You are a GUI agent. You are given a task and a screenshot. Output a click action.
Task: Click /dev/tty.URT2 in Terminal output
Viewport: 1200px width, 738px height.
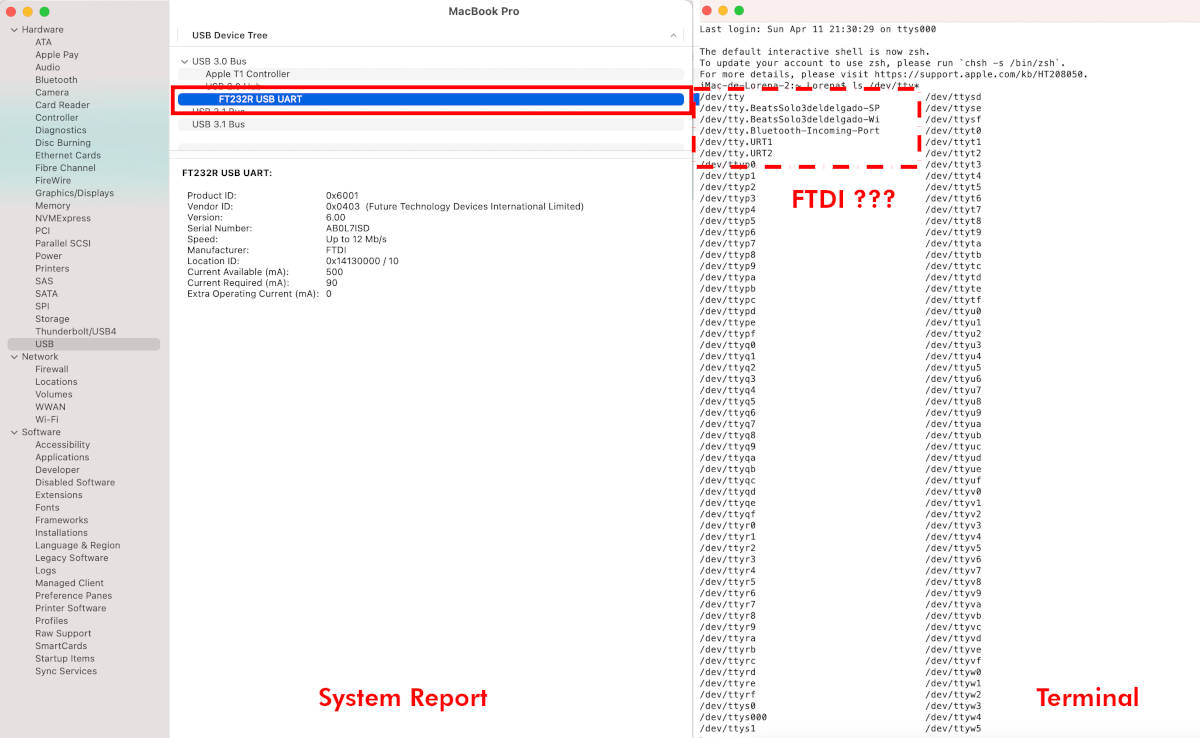736,153
